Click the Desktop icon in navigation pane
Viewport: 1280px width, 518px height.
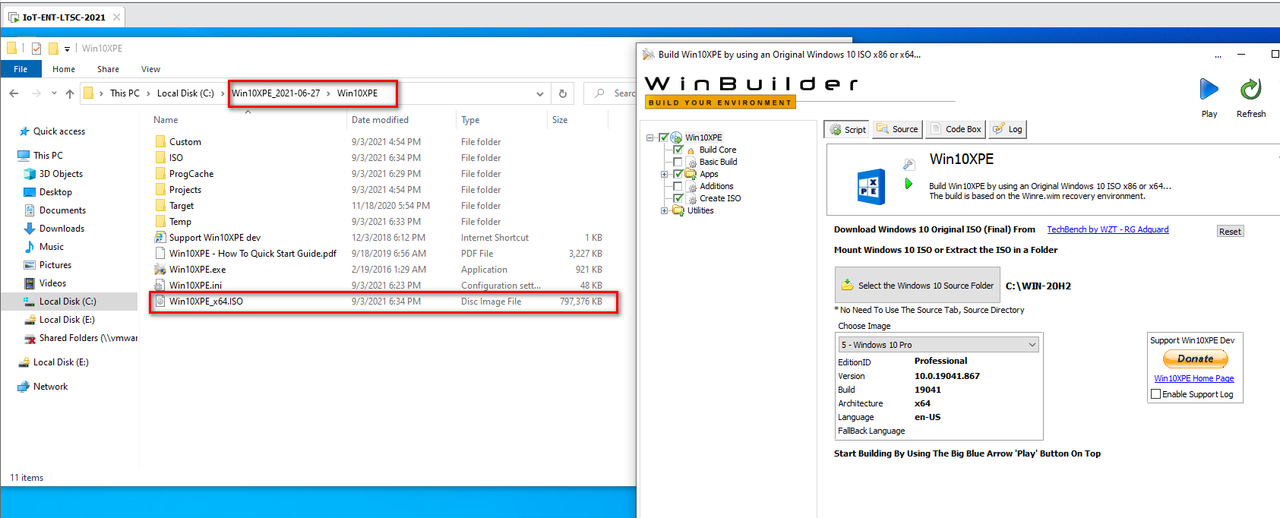[x=28, y=192]
